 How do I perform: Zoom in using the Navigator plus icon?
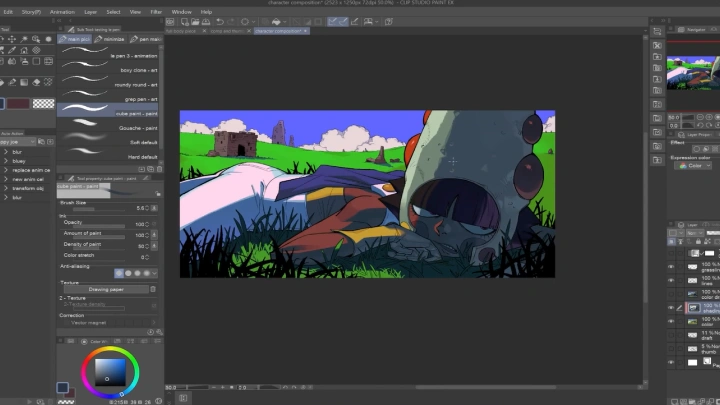point(709,118)
